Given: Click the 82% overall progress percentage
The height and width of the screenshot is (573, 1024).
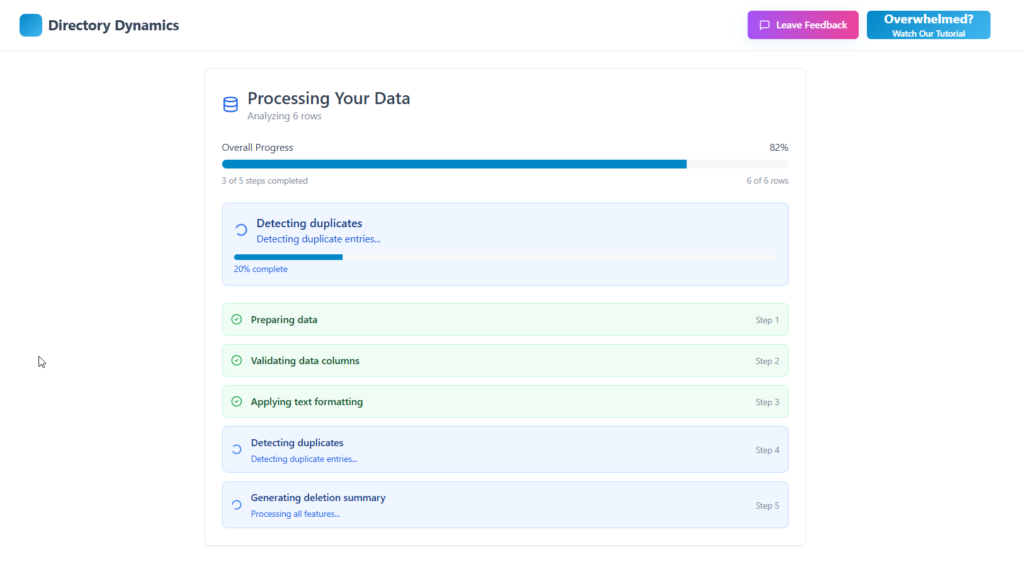Looking at the screenshot, I should click(778, 148).
